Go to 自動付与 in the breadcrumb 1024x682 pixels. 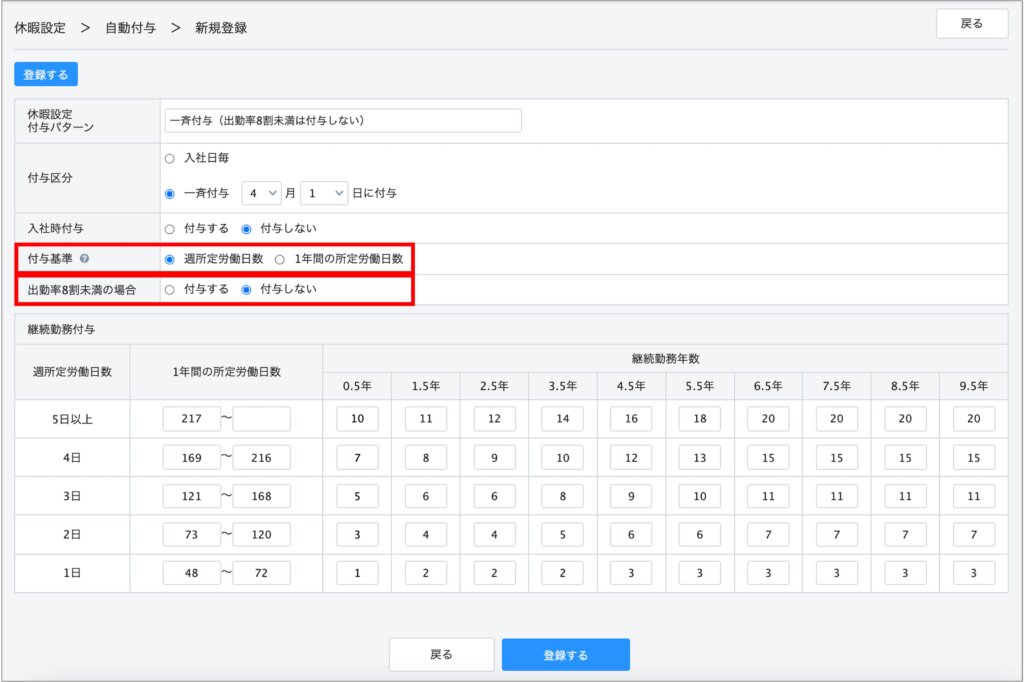130,28
